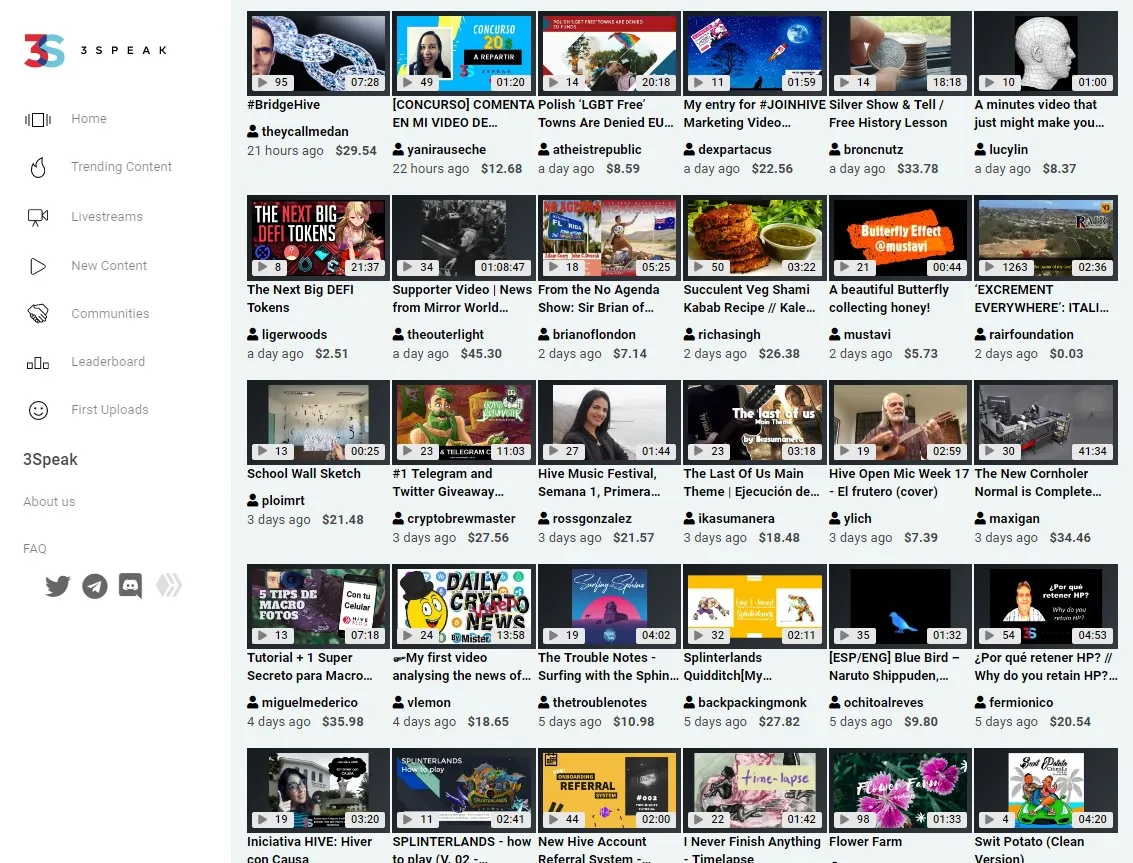Open Trending Content menu item
Image resolution: width=1133 pixels, height=863 pixels.
click(121, 167)
